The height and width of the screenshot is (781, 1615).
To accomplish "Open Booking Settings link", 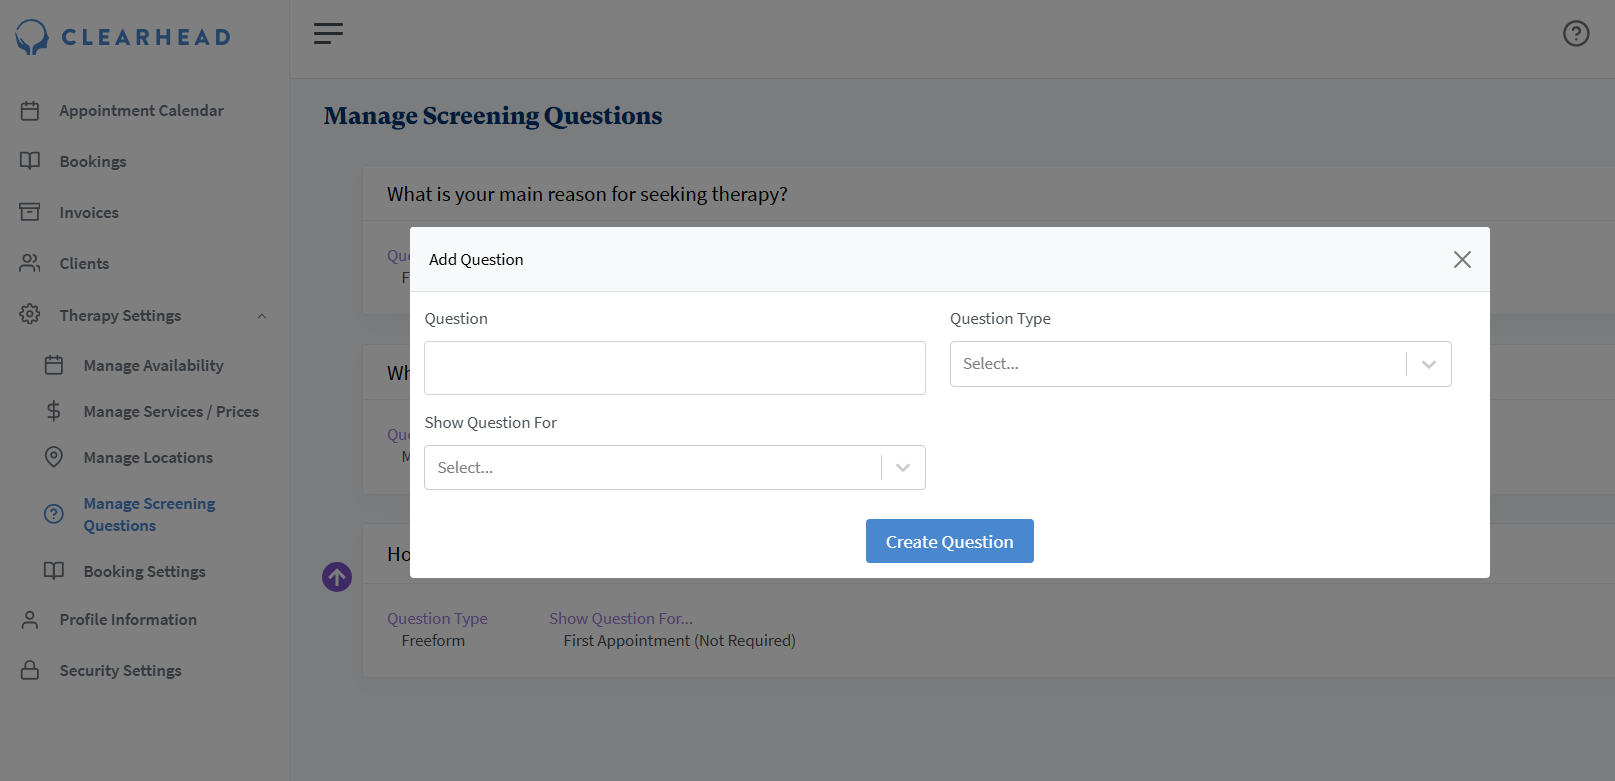I will coord(144,572).
